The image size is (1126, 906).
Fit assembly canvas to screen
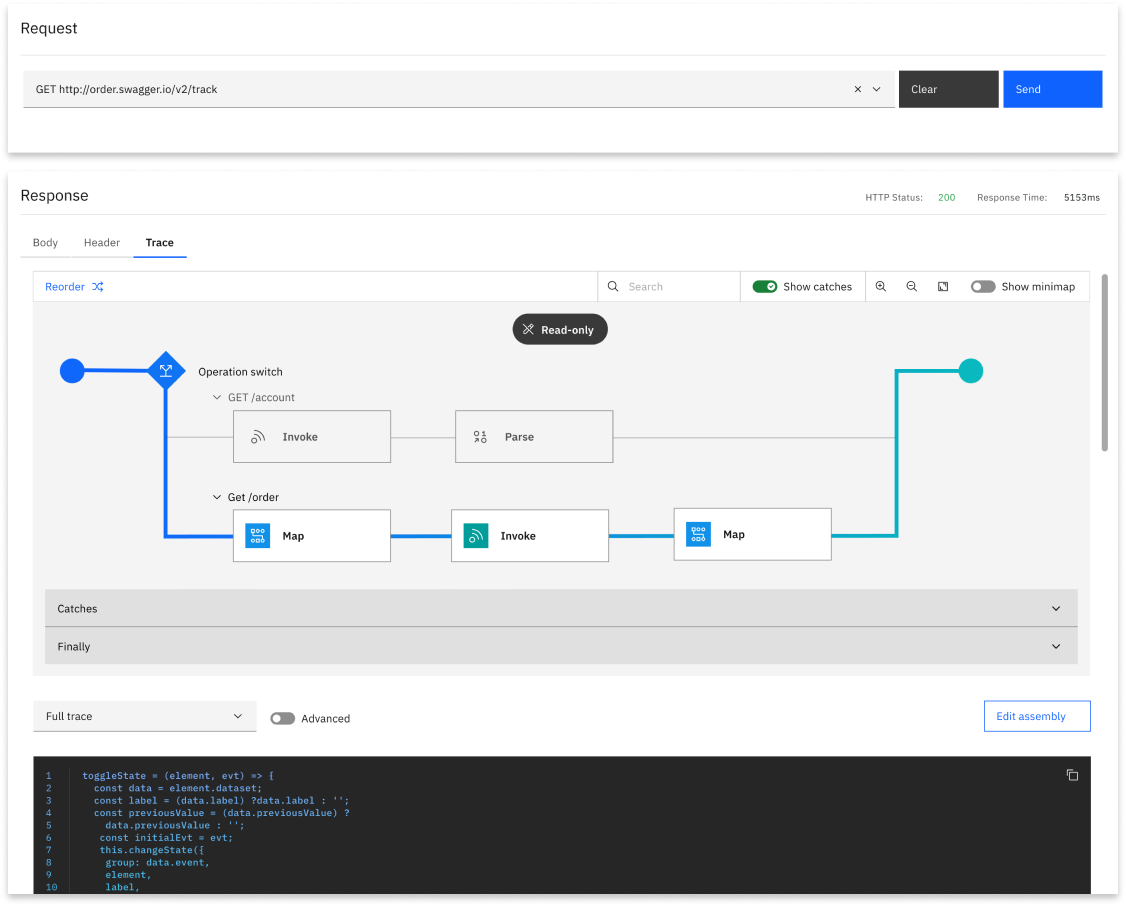click(943, 286)
